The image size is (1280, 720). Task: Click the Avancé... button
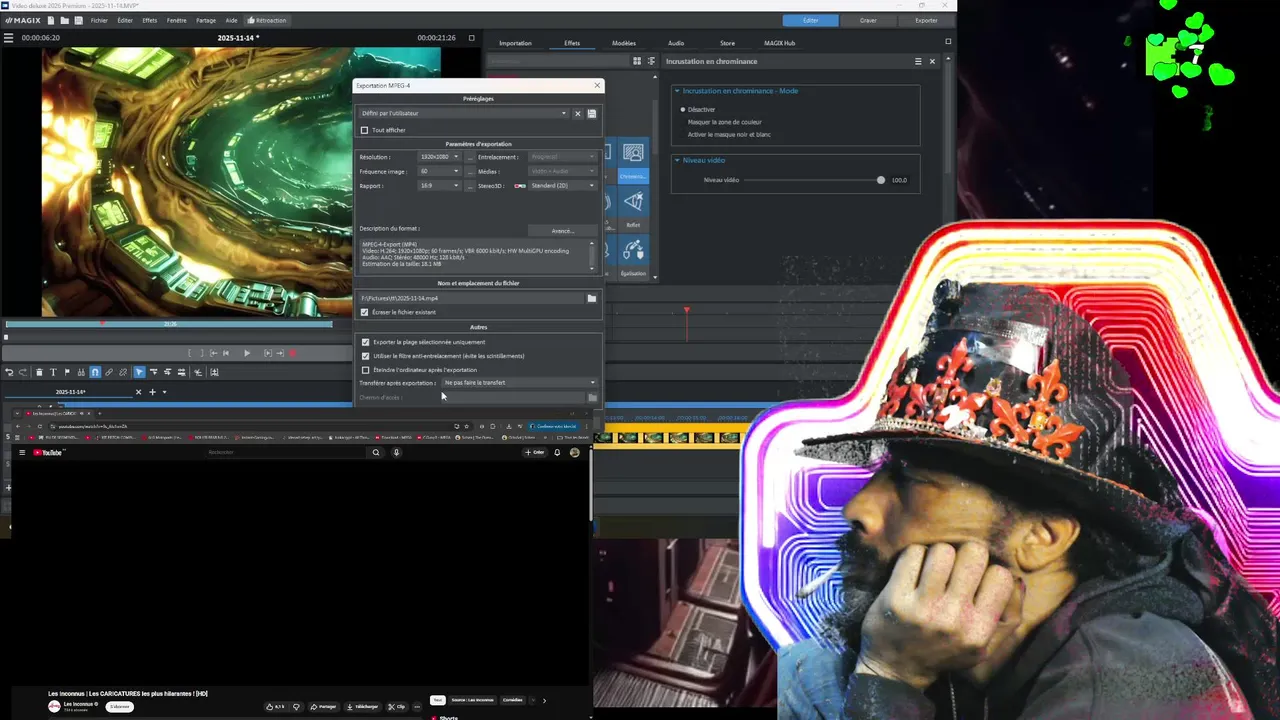tap(562, 231)
